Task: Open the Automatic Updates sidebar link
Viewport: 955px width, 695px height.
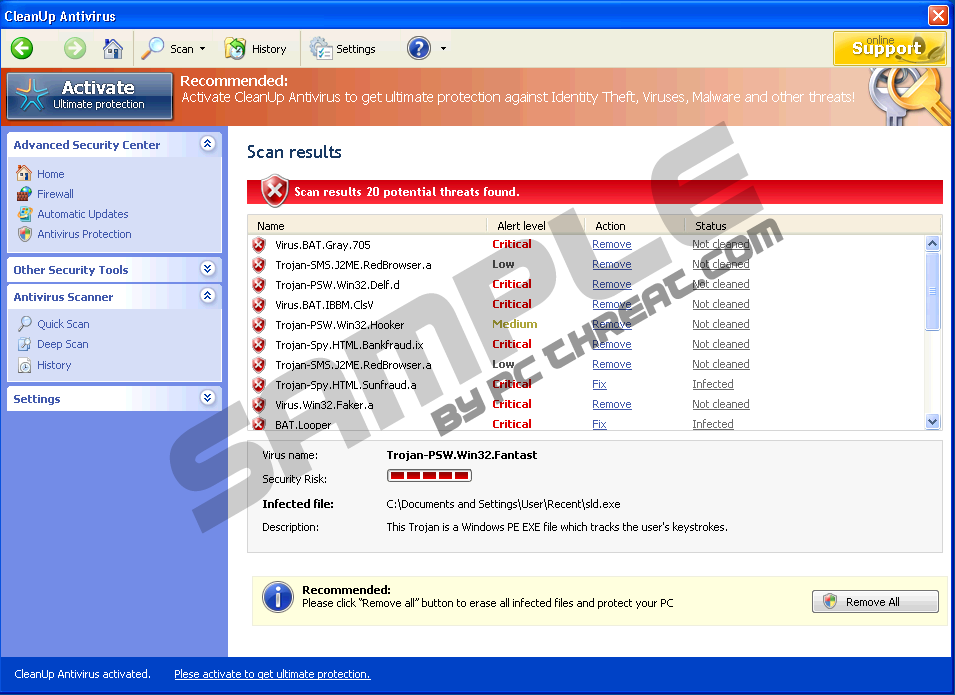Action: coord(83,214)
